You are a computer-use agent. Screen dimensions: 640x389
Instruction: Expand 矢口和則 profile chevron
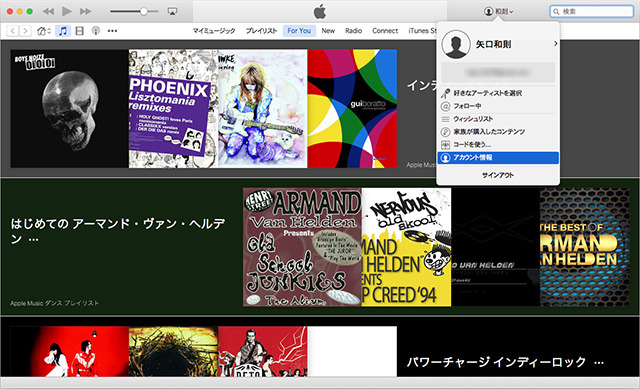pyautogui.click(x=556, y=43)
